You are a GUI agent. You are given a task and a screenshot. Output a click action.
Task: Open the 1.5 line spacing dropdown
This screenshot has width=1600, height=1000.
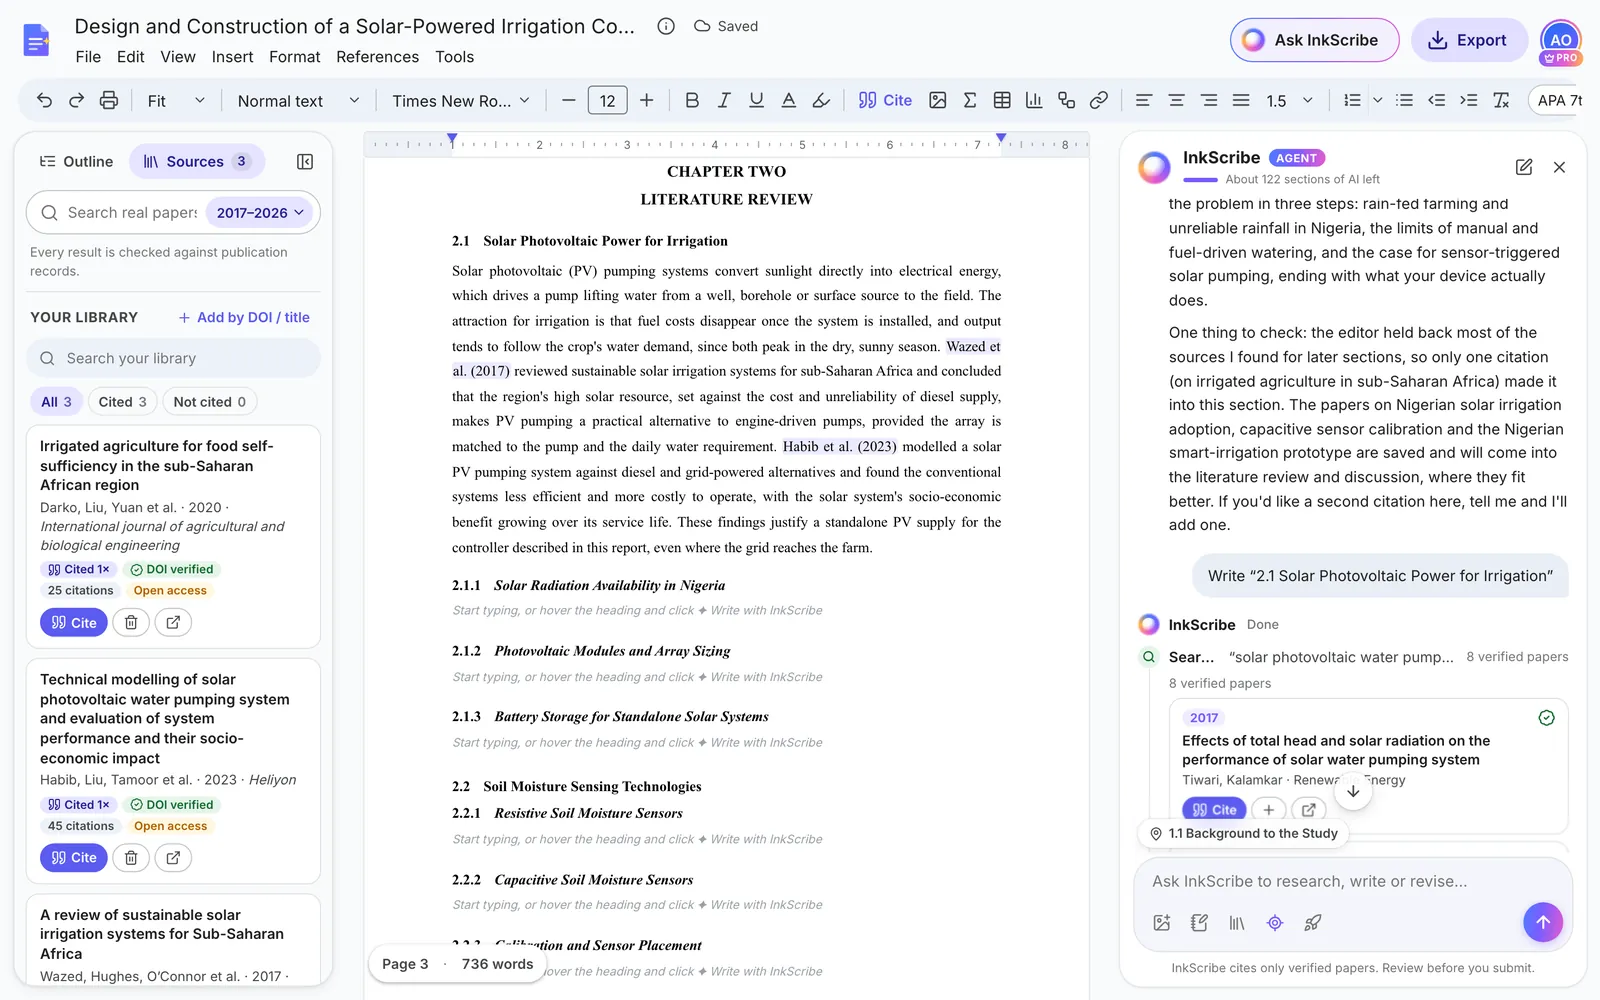(x=1289, y=100)
